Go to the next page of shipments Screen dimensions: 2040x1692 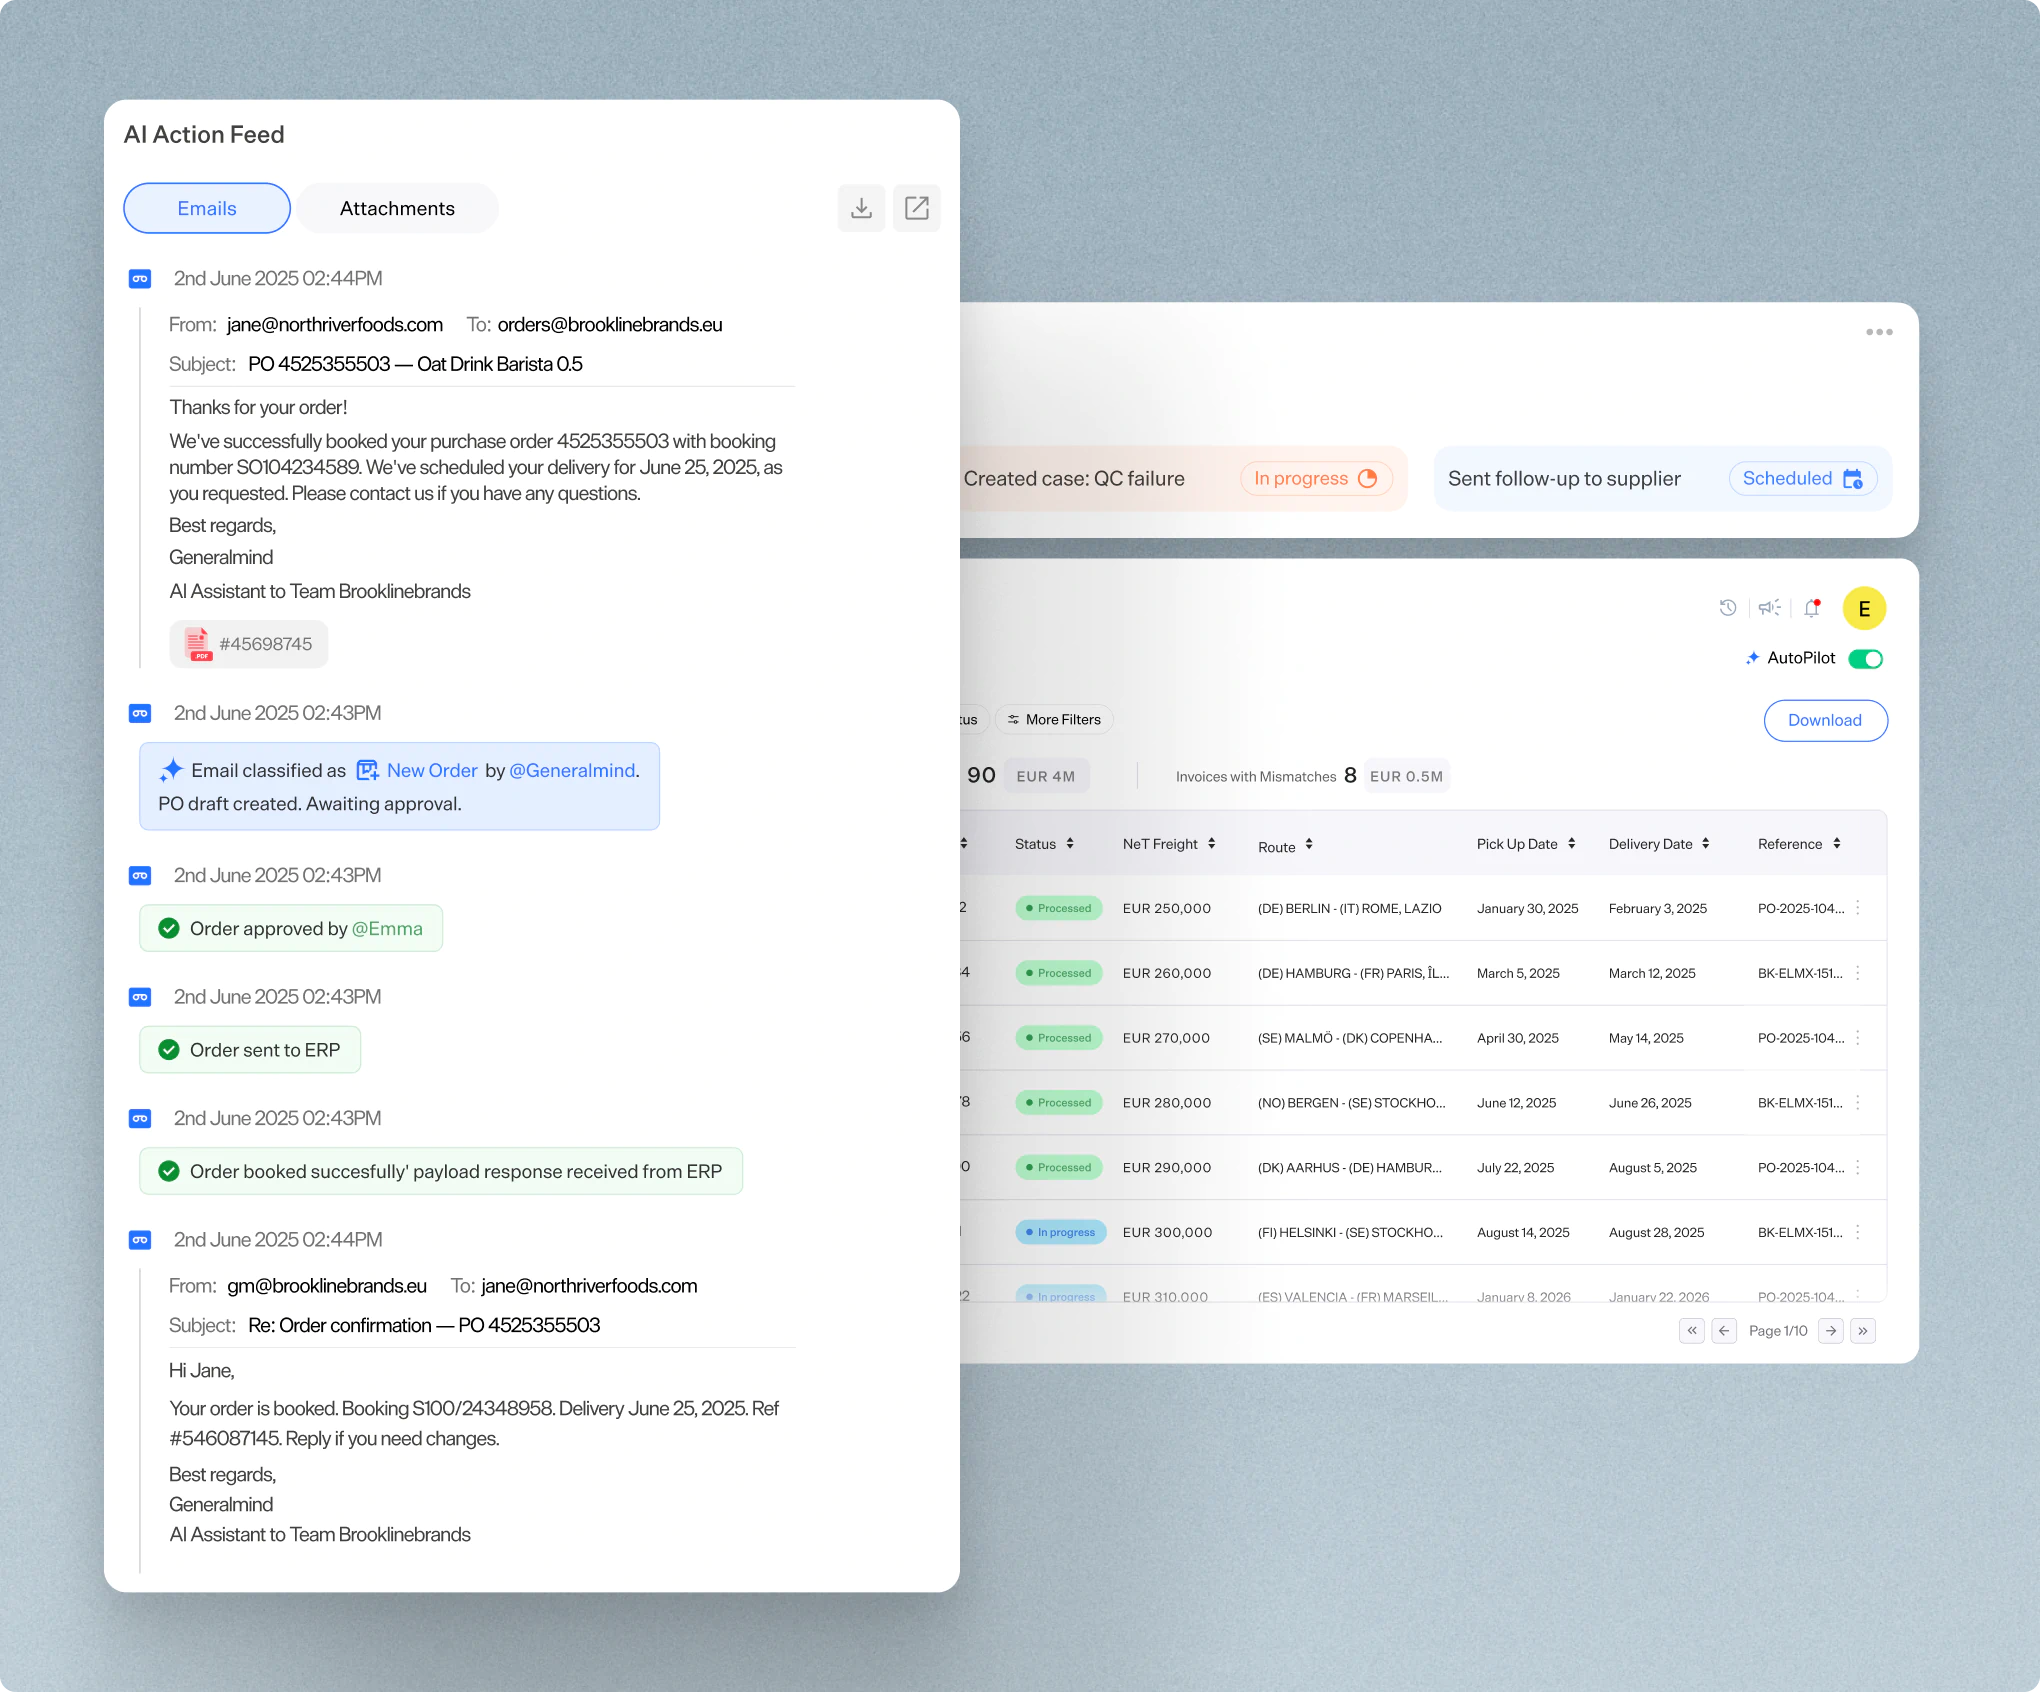1831,1331
